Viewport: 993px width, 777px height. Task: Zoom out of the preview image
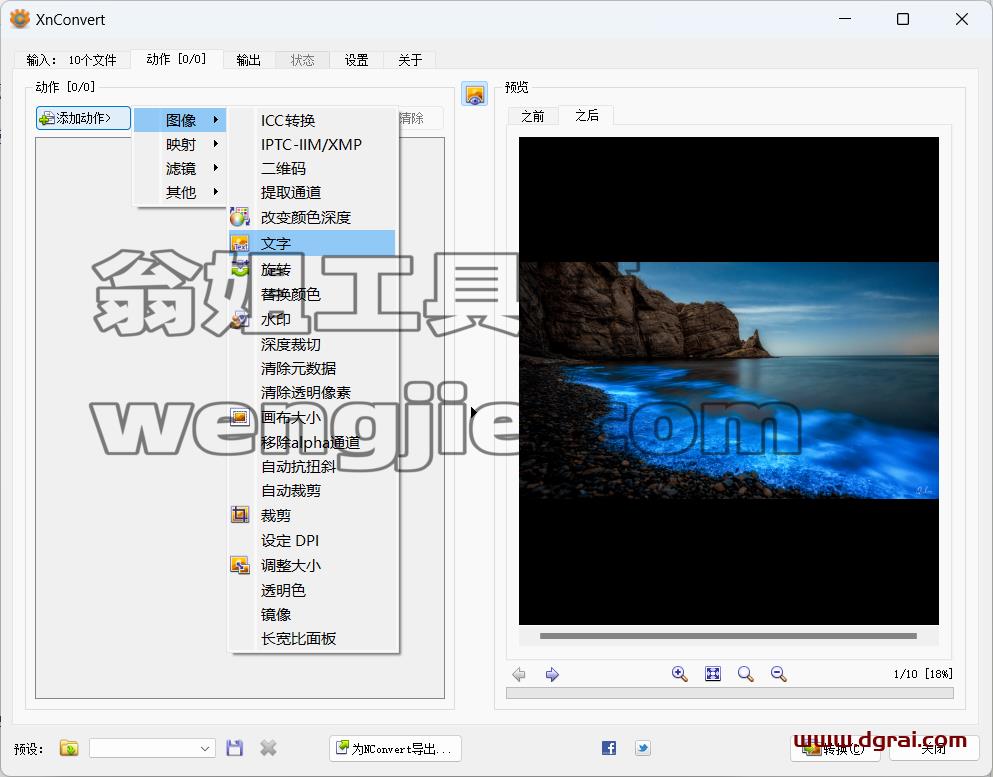[778, 674]
